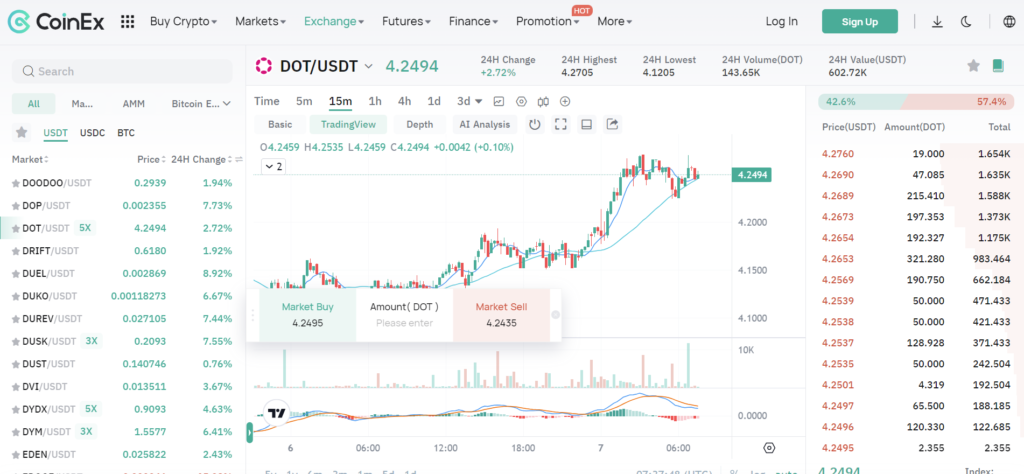The width and height of the screenshot is (1024, 474).
Task: Switch to the Depth chart tab
Action: (419, 124)
